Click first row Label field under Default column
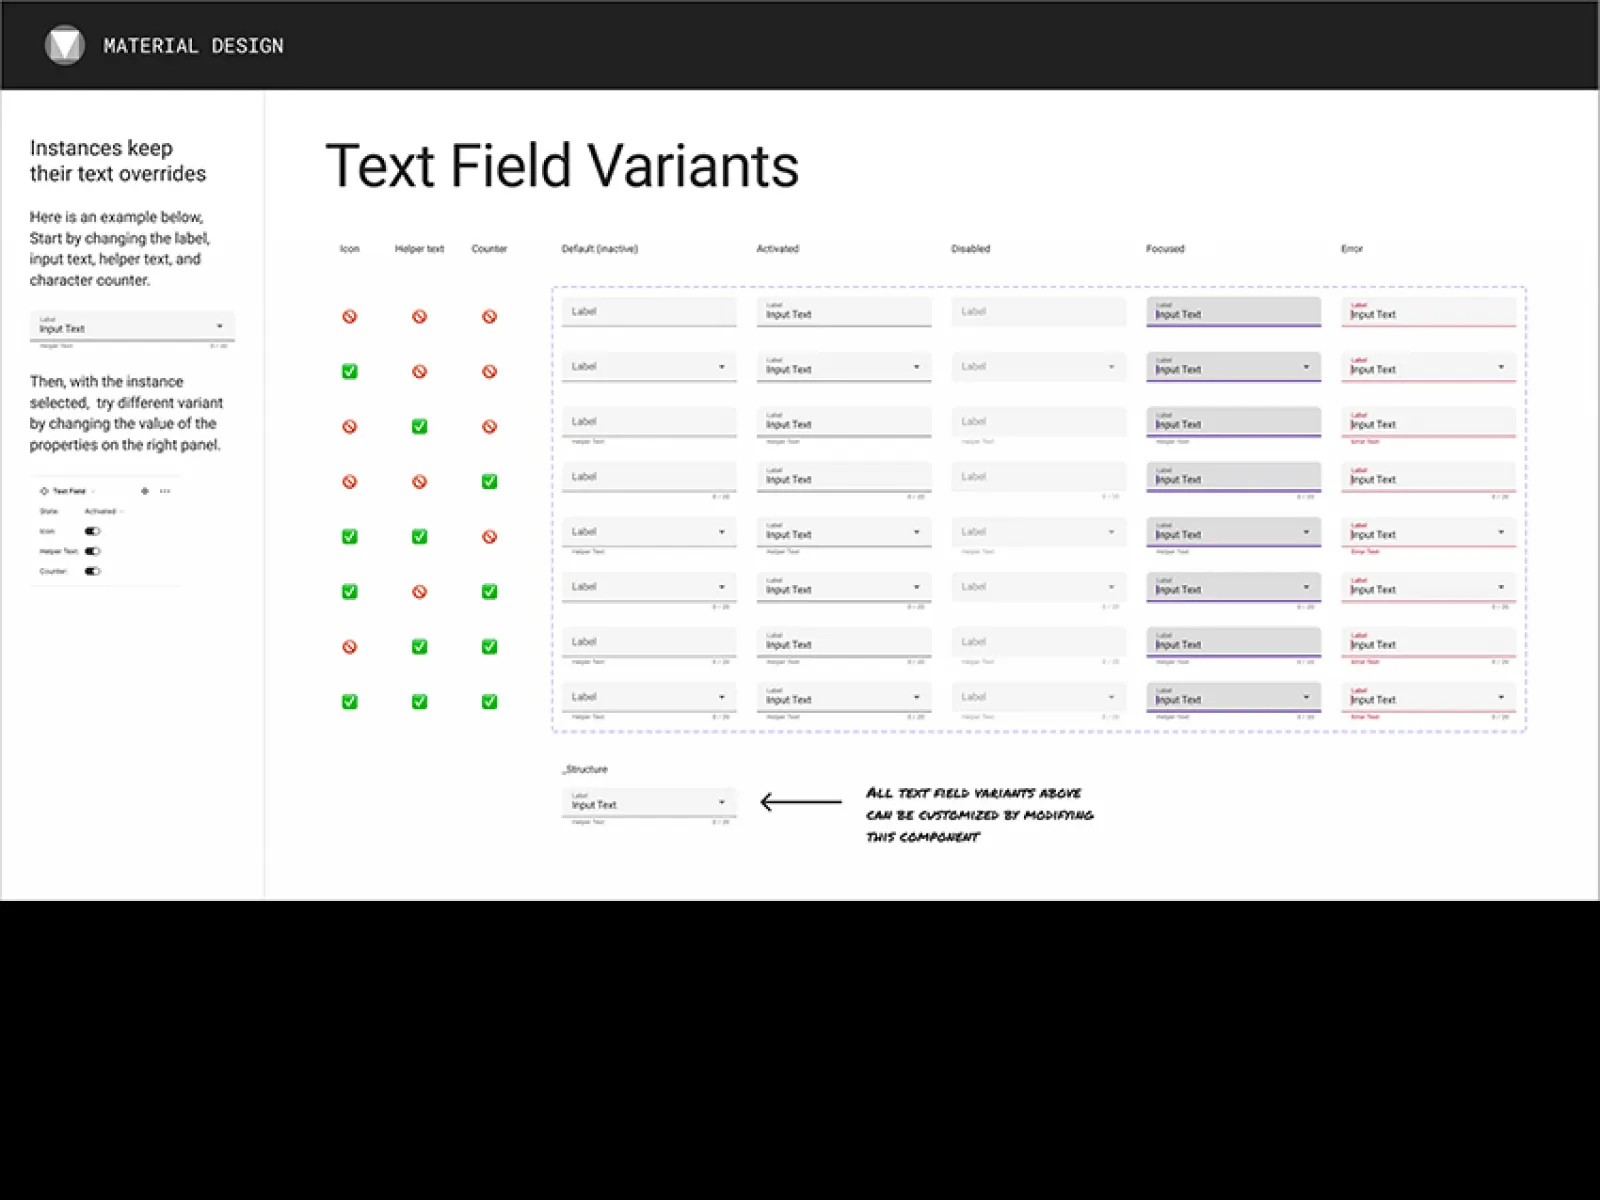Image resolution: width=1600 pixels, height=1200 pixels. click(648, 312)
